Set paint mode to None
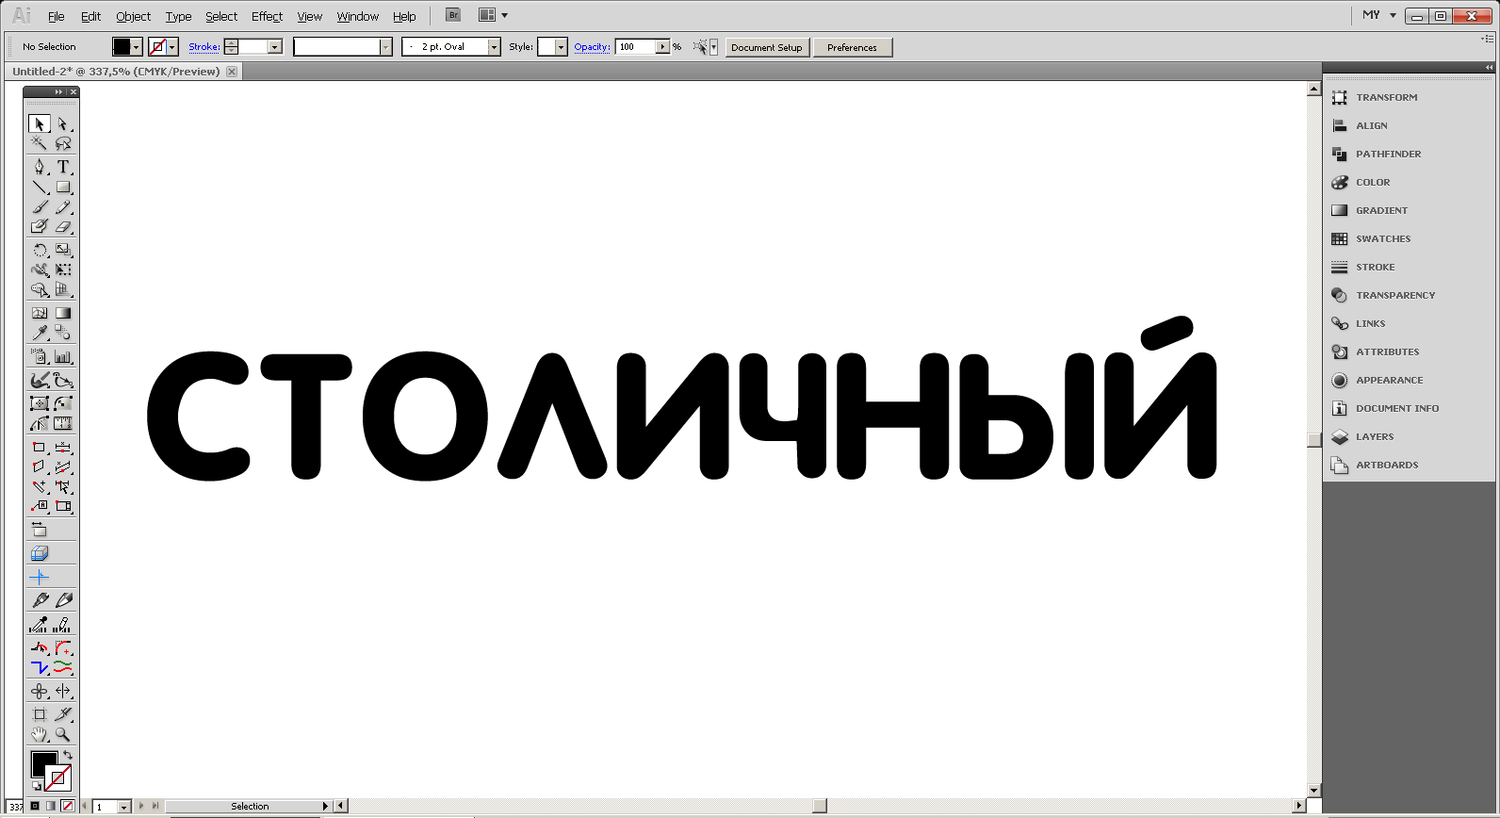Screen dimensions: 1500x818 click(x=67, y=806)
